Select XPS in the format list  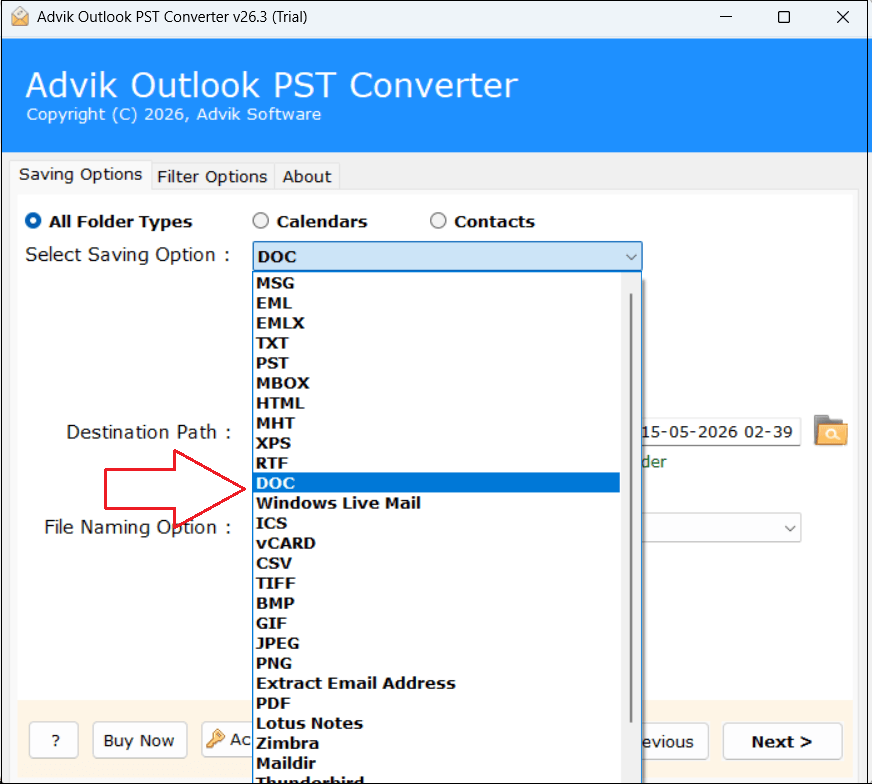(437, 443)
